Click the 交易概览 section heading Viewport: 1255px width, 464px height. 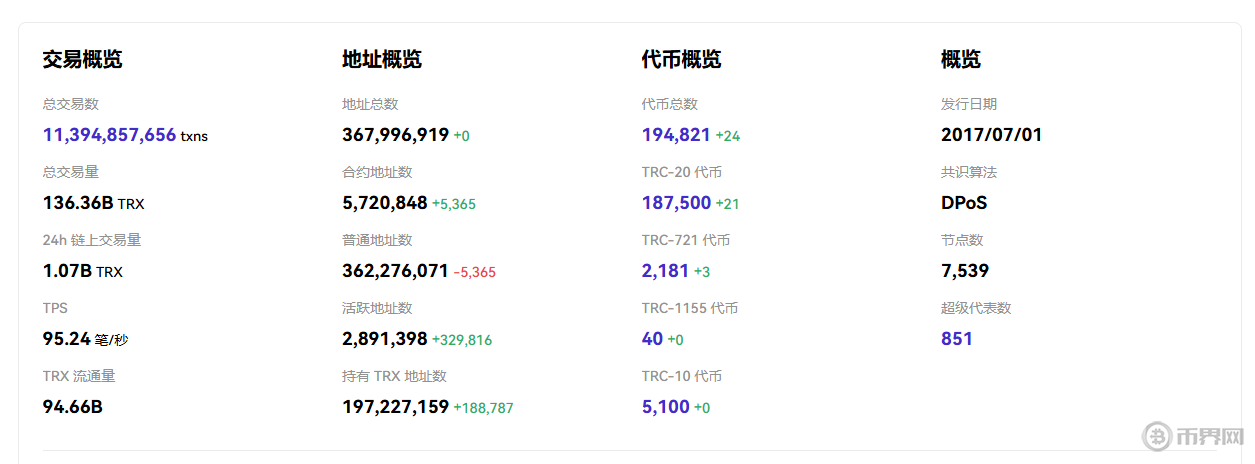point(82,60)
